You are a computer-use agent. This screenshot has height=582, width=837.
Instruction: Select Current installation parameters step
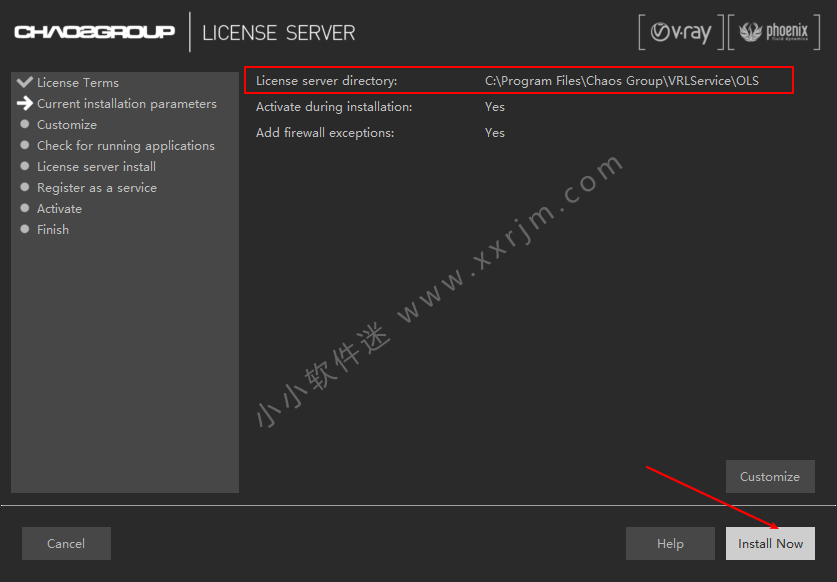click(x=127, y=104)
